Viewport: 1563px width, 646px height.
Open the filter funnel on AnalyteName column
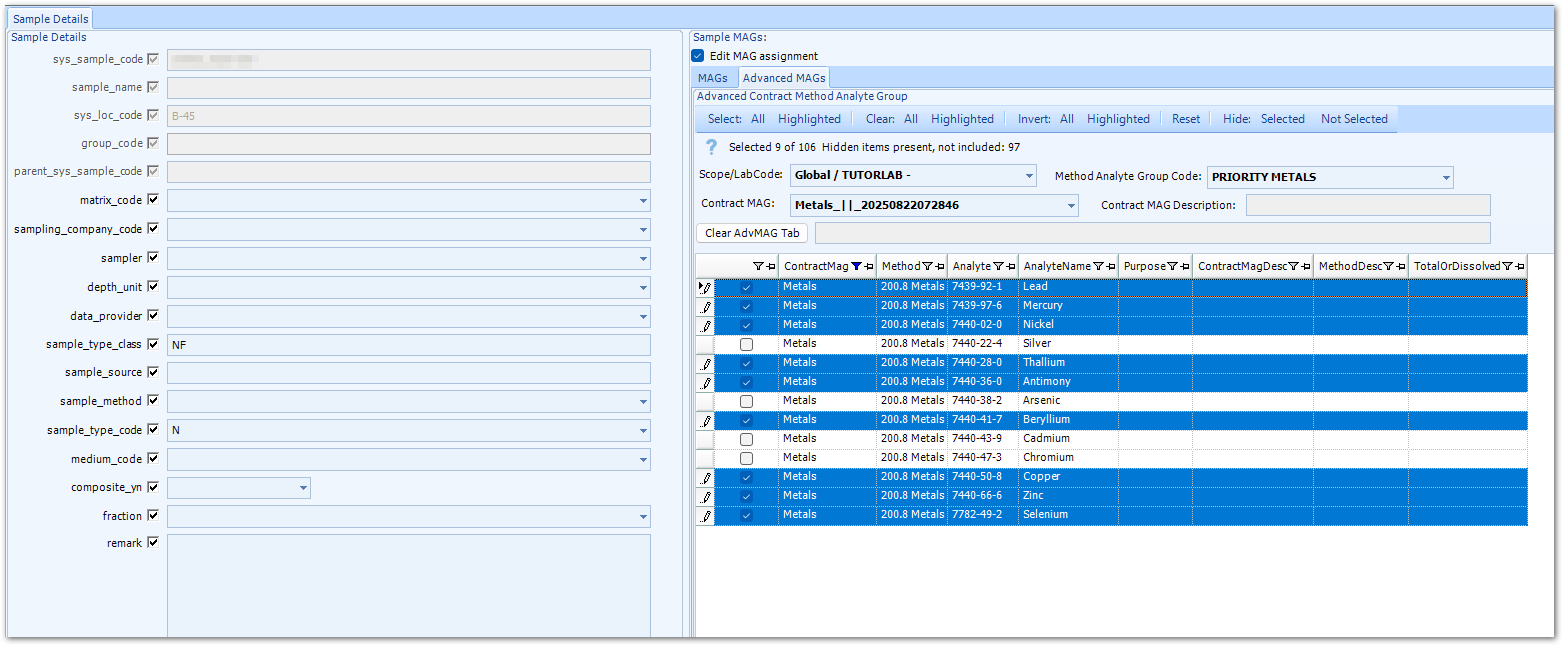[x=1100, y=266]
